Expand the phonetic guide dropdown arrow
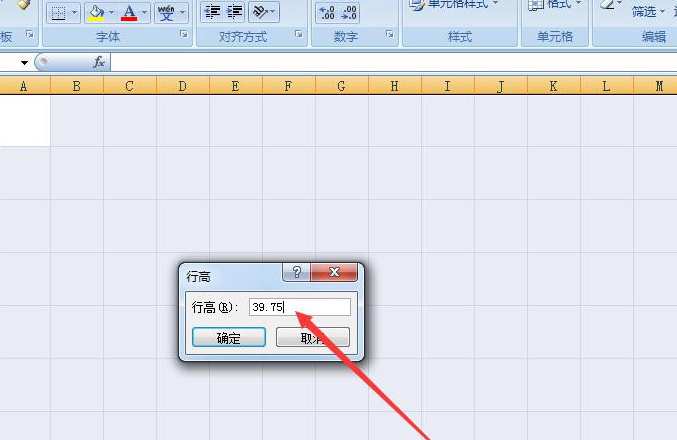The image size is (677, 440). coord(183,13)
